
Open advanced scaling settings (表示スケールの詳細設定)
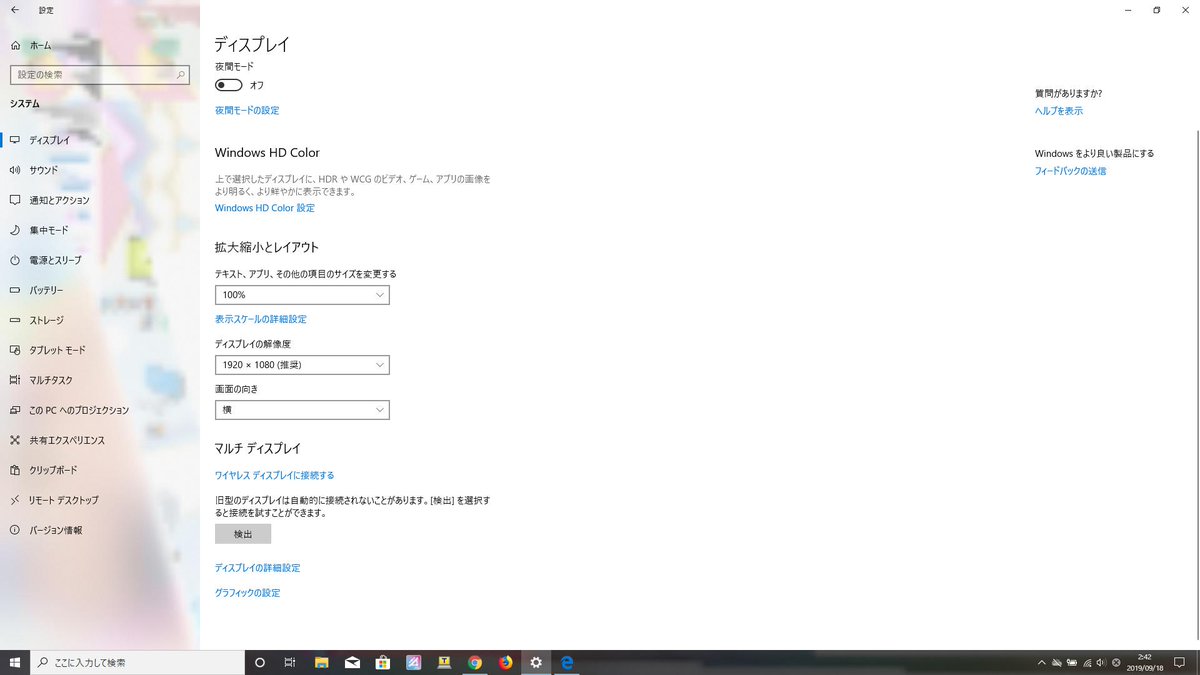pos(261,319)
